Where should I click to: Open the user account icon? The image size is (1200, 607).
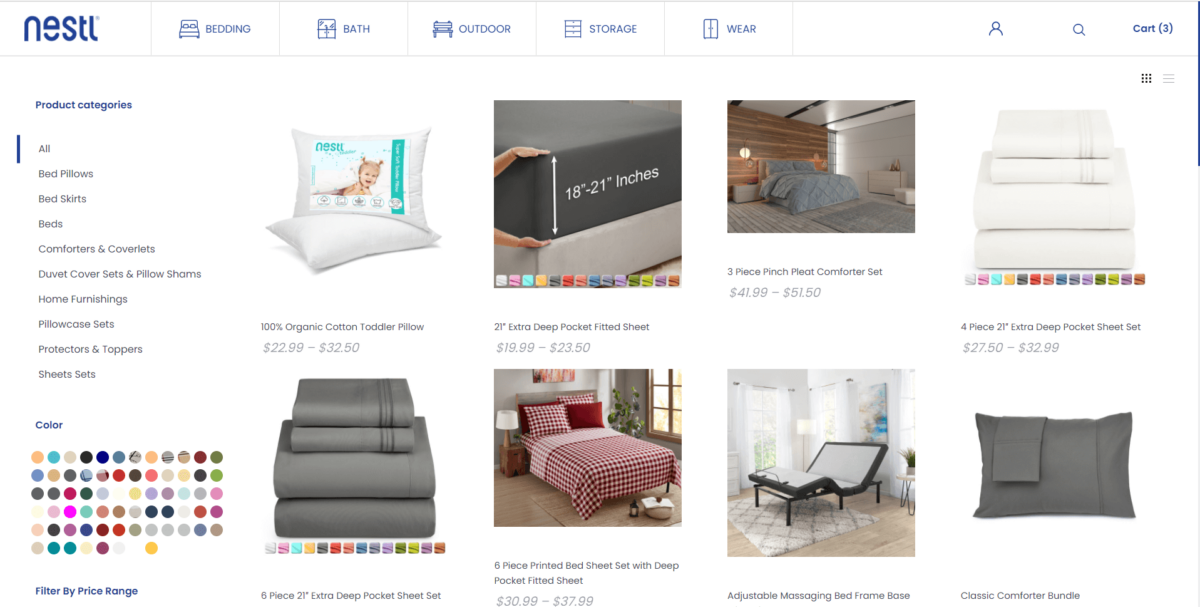click(x=995, y=29)
